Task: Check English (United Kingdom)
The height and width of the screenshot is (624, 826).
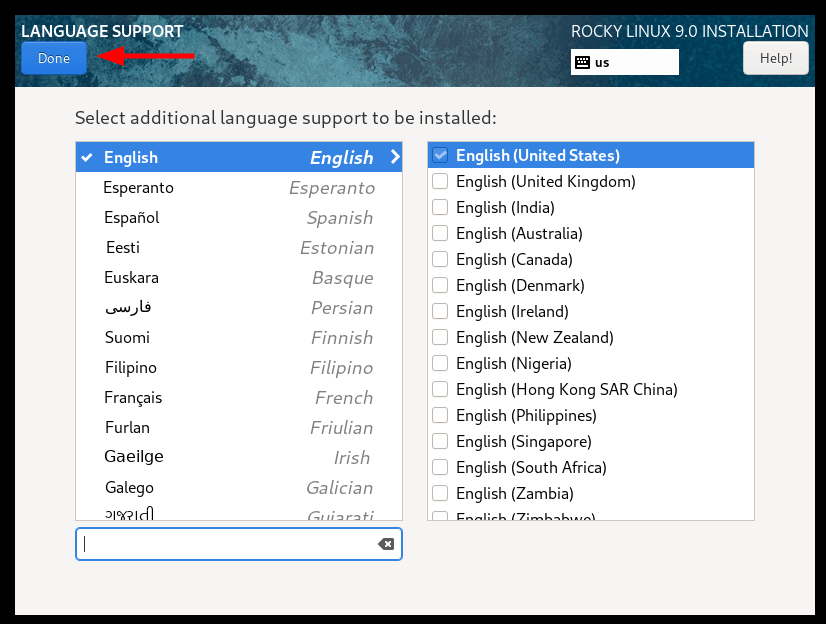Action: [x=440, y=181]
